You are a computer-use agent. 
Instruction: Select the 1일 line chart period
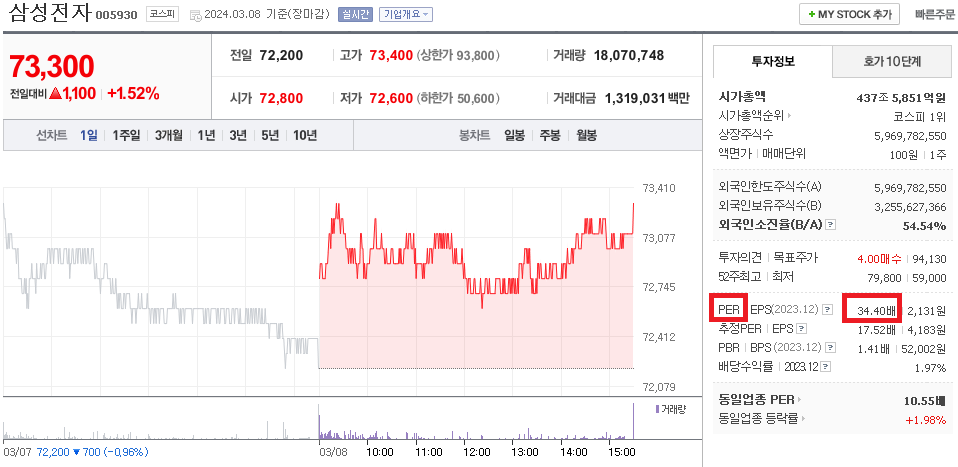89,136
